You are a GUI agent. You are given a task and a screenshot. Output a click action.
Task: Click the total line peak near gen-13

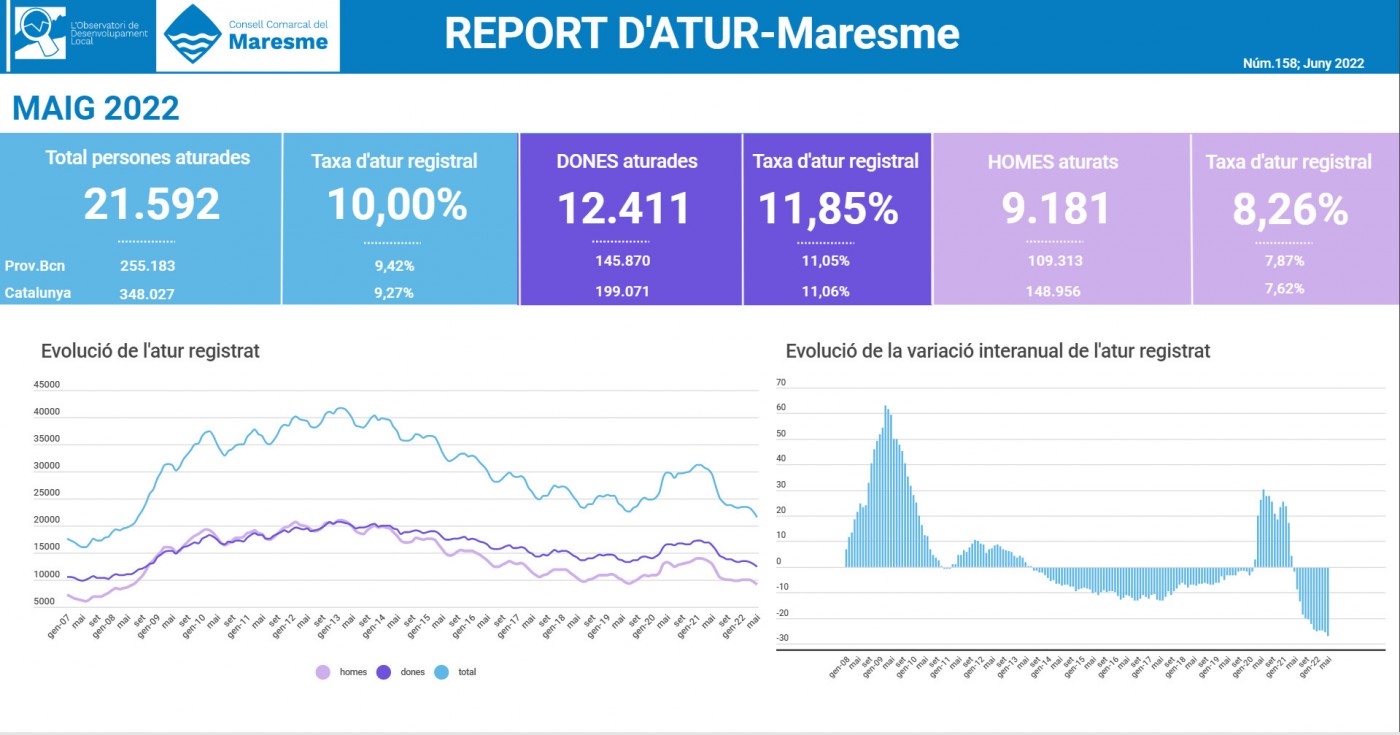341,408
